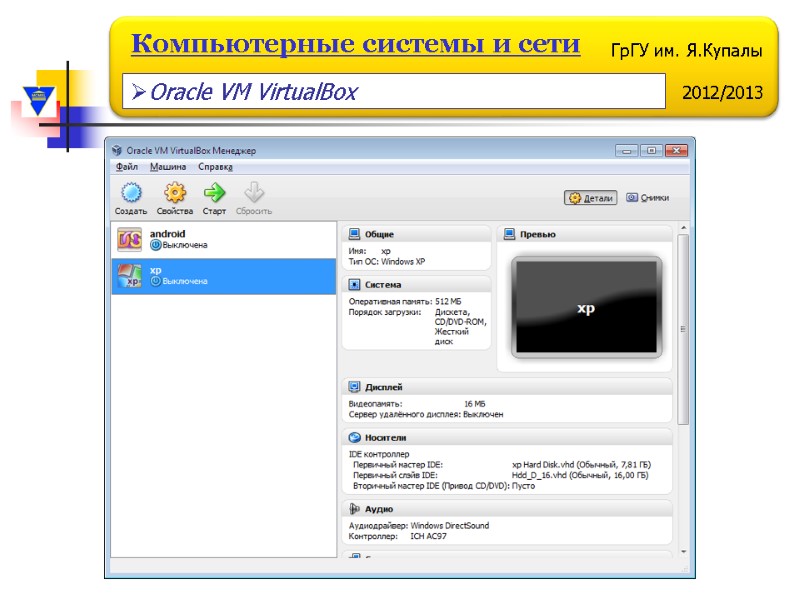Viewport: 800px width, 600px height.
Task: Click the slide's triangular logo emblem
Action: tap(39, 100)
